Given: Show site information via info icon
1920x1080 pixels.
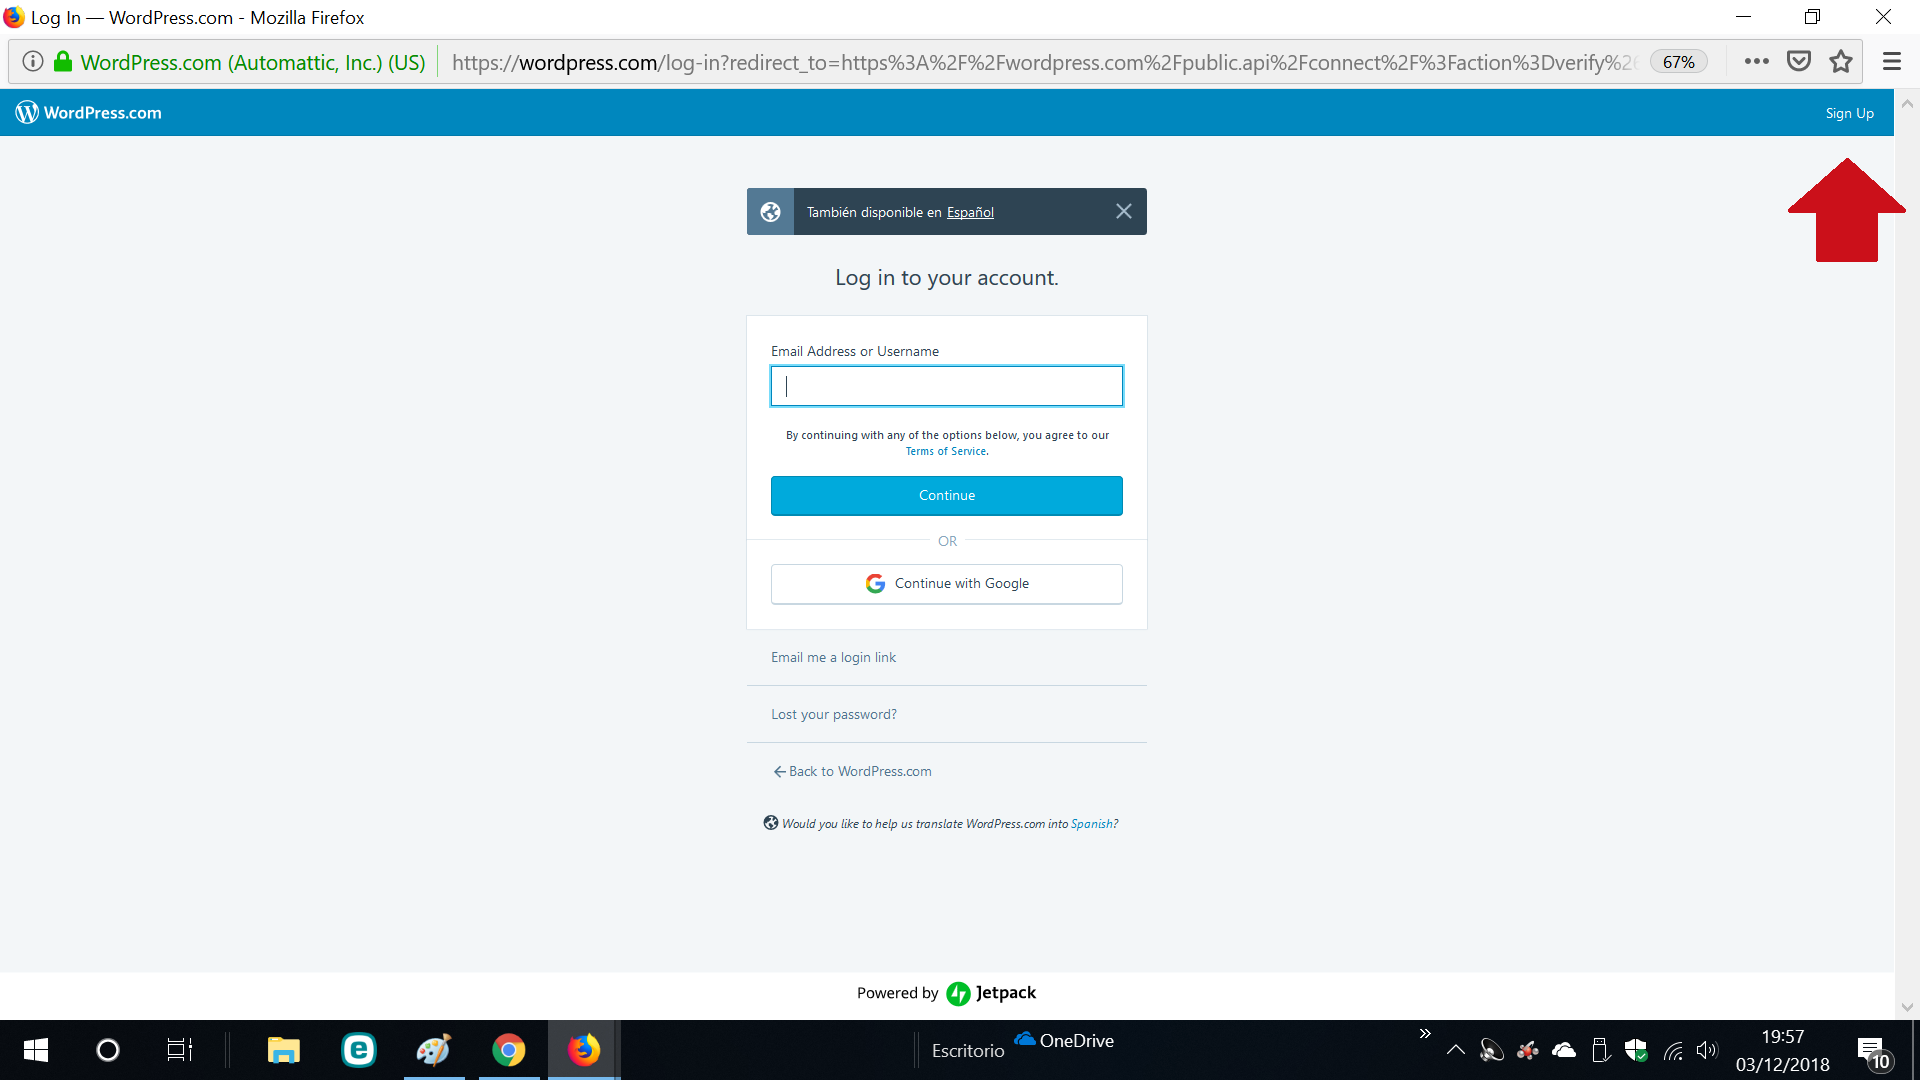Looking at the screenshot, I should [33, 62].
